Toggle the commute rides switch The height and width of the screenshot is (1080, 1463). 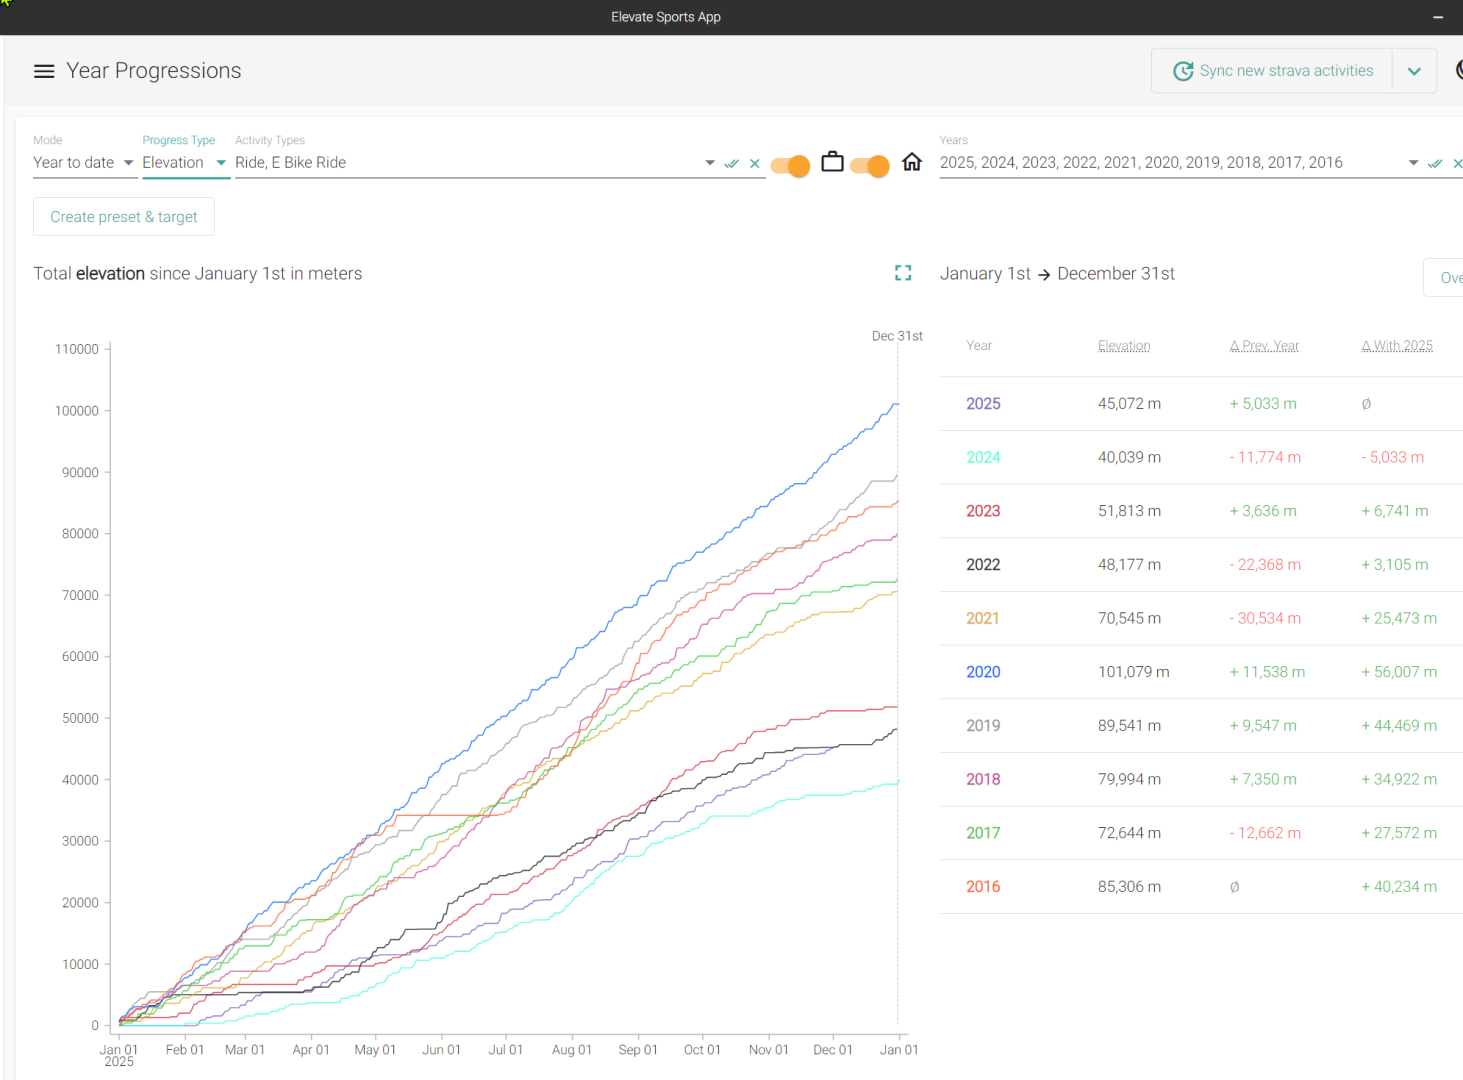pyautogui.click(x=791, y=166)
